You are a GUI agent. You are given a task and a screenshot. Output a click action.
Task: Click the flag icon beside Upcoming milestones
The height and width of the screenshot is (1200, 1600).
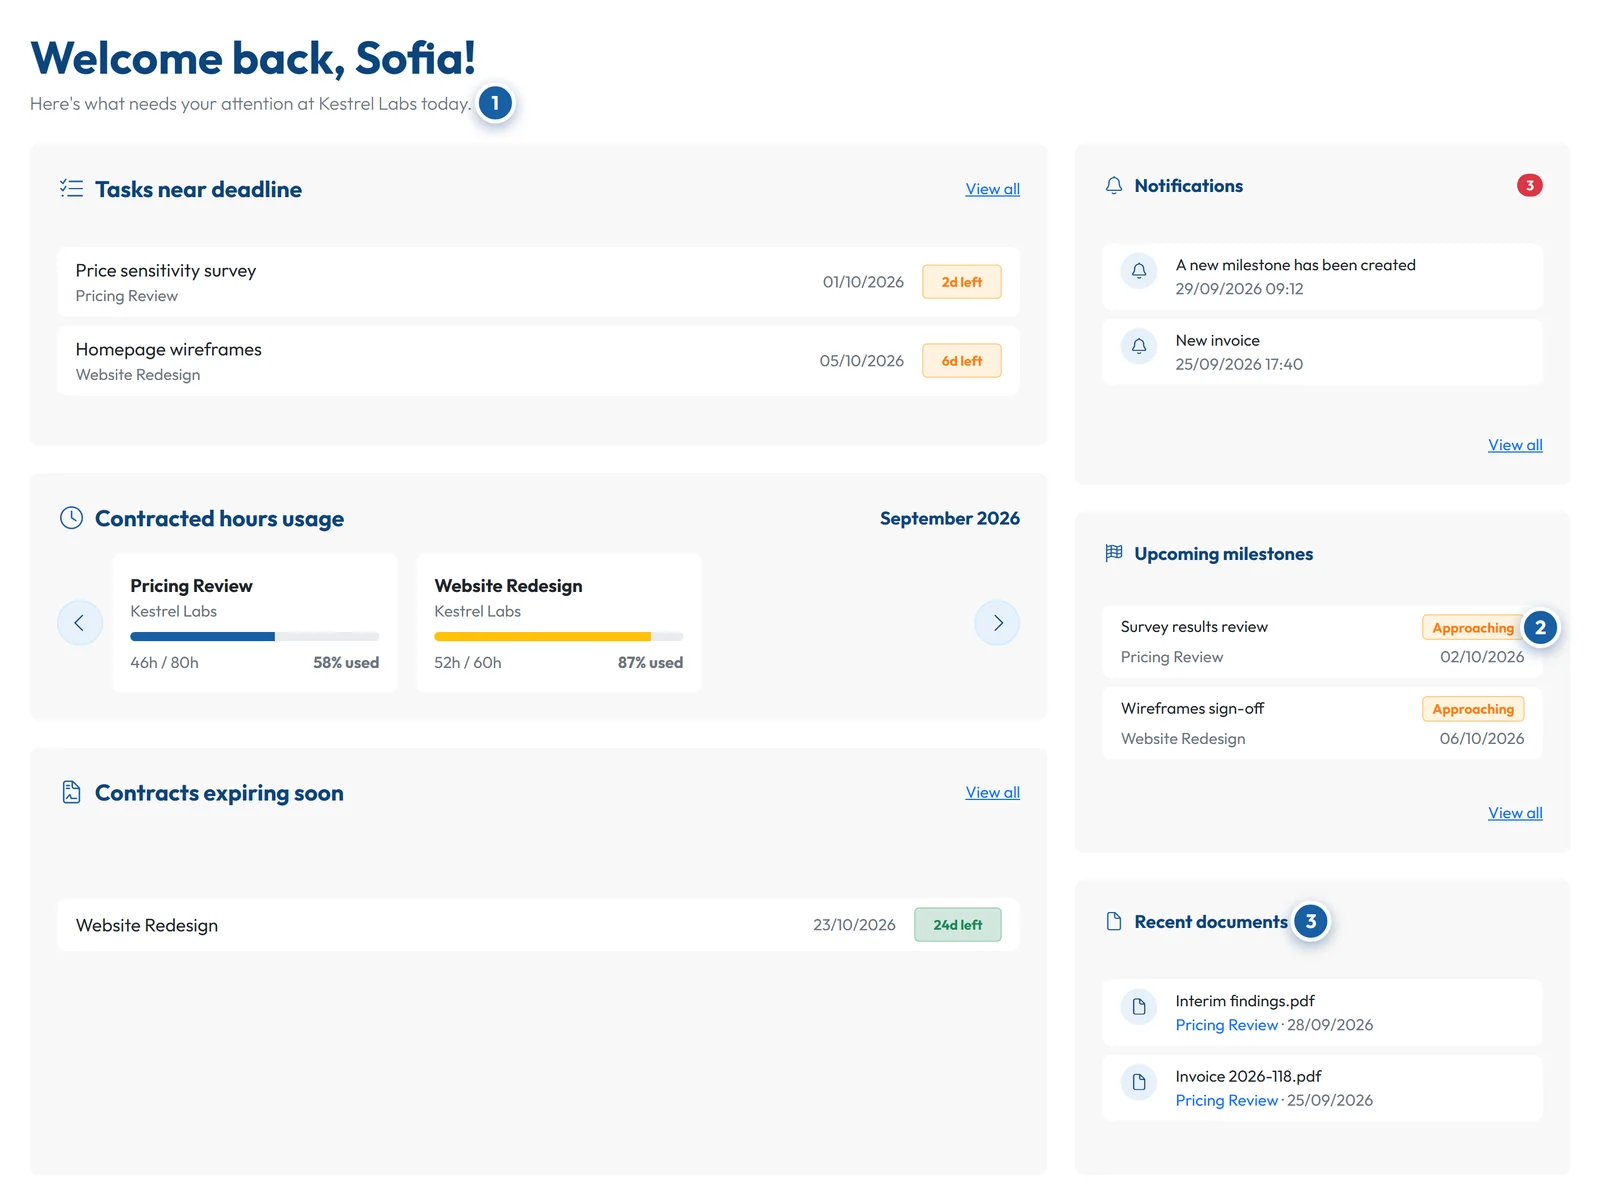pos(1114,553)
